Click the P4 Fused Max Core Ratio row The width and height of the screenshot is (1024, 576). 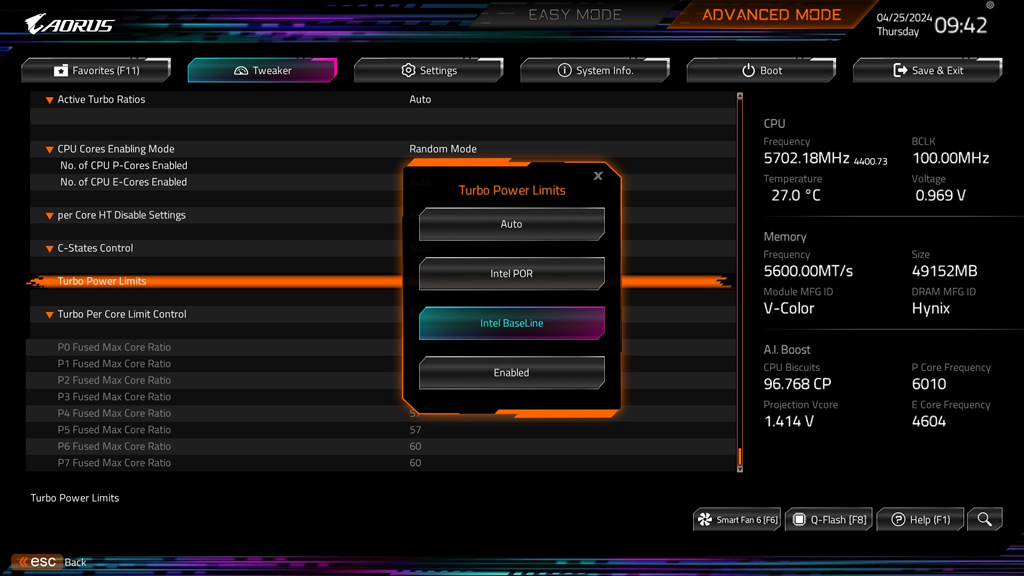381,413
